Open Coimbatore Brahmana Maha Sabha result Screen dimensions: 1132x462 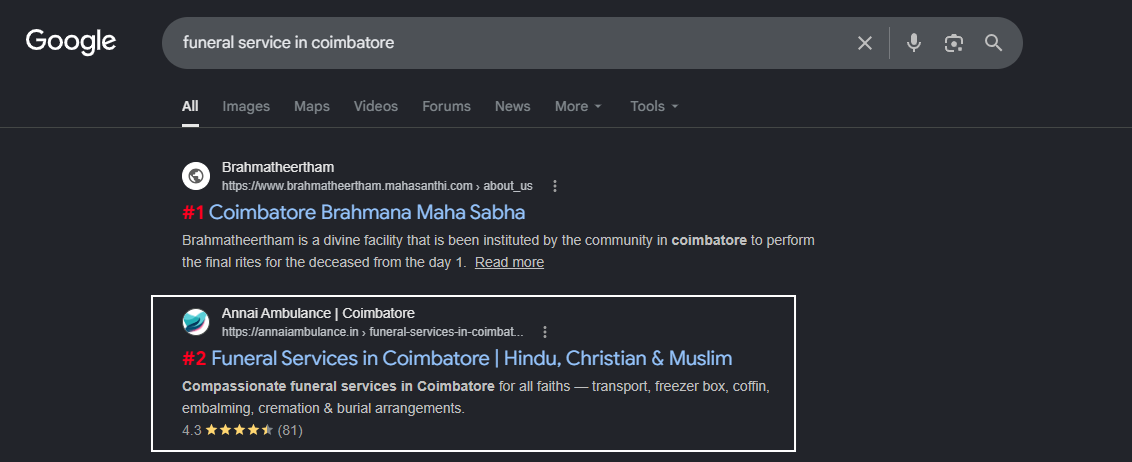(367, 212)
